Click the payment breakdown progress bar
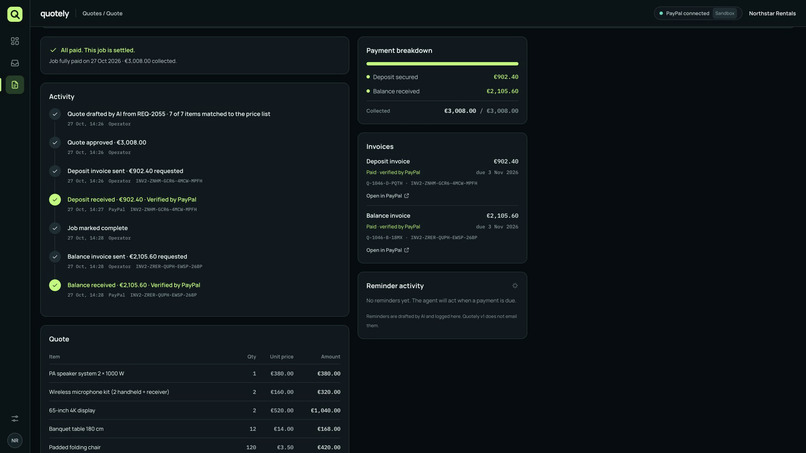The image size is (806, 453). [x=442, y=64]
